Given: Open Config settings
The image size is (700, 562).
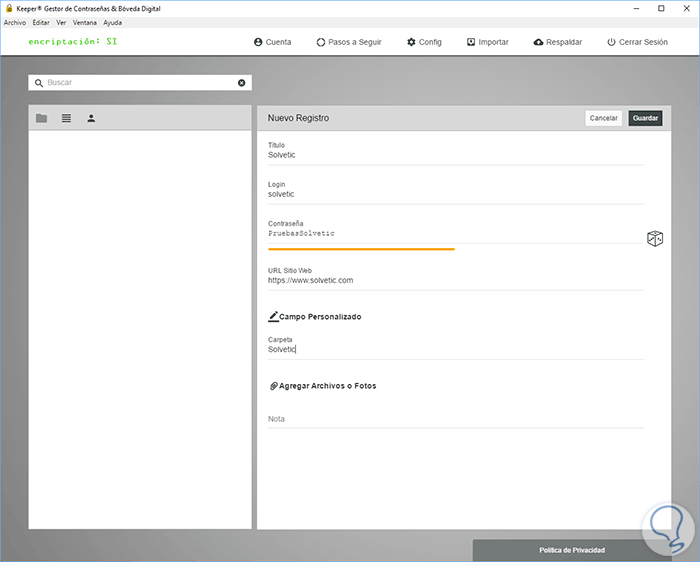Looking at the screenshot, I should pos(424,42).
